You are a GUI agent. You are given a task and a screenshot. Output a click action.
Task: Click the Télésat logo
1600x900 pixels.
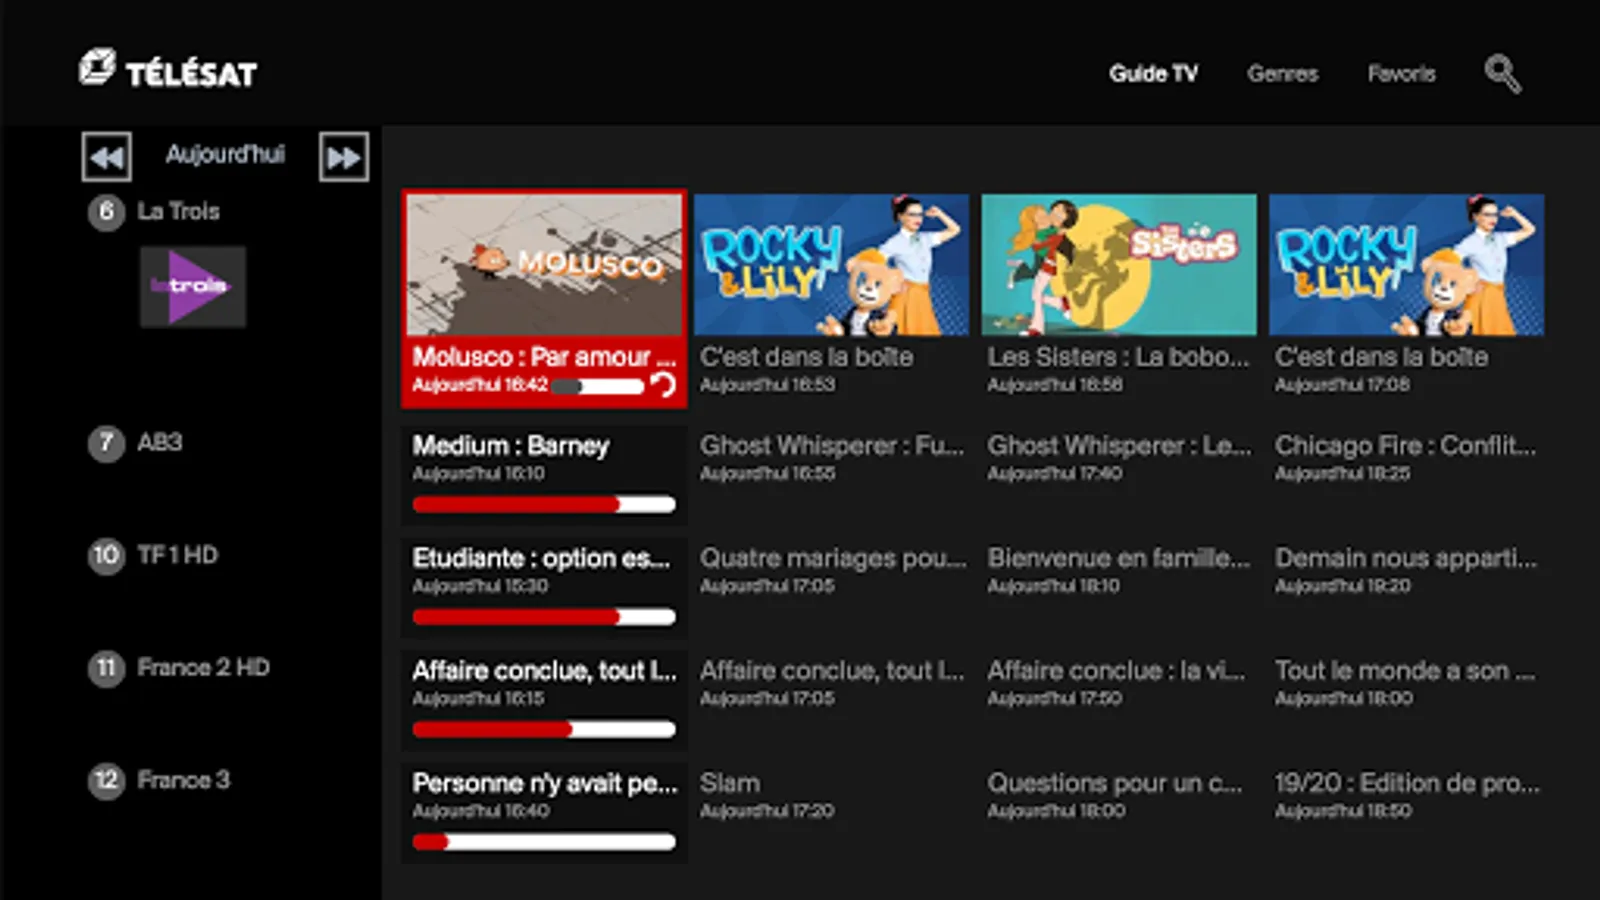tap(168, 69)
